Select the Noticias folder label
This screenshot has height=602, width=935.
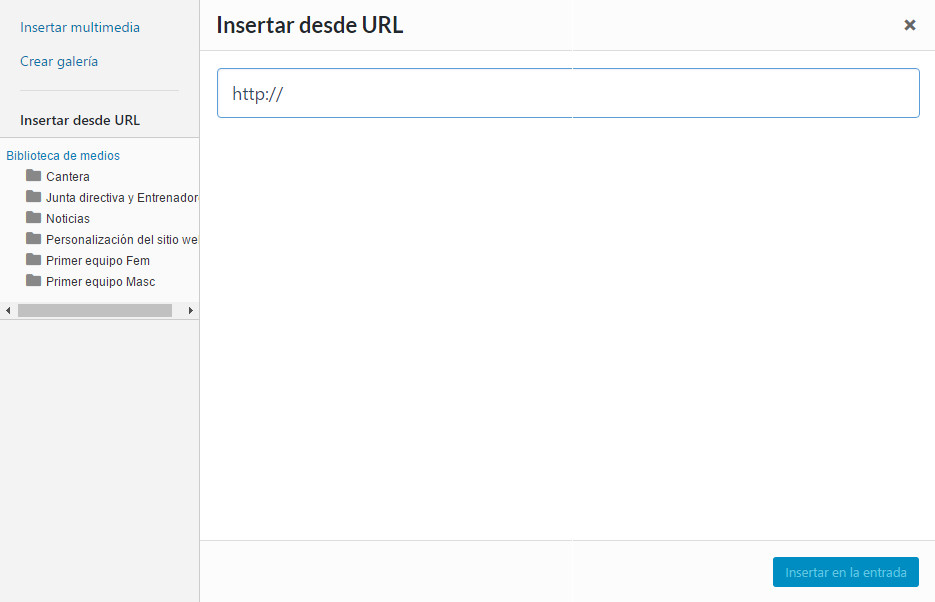pyautogui.click(x=68, y=219)
